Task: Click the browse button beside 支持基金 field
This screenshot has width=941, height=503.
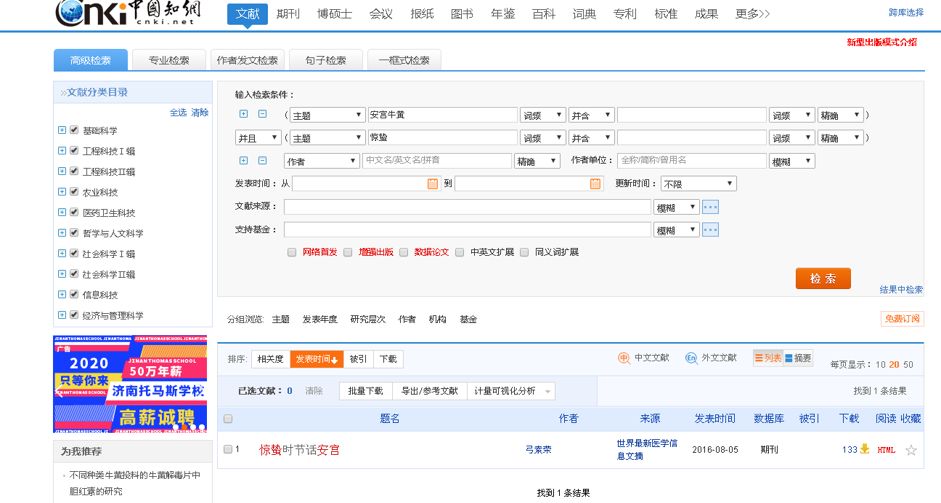Action: click(711, 230)
